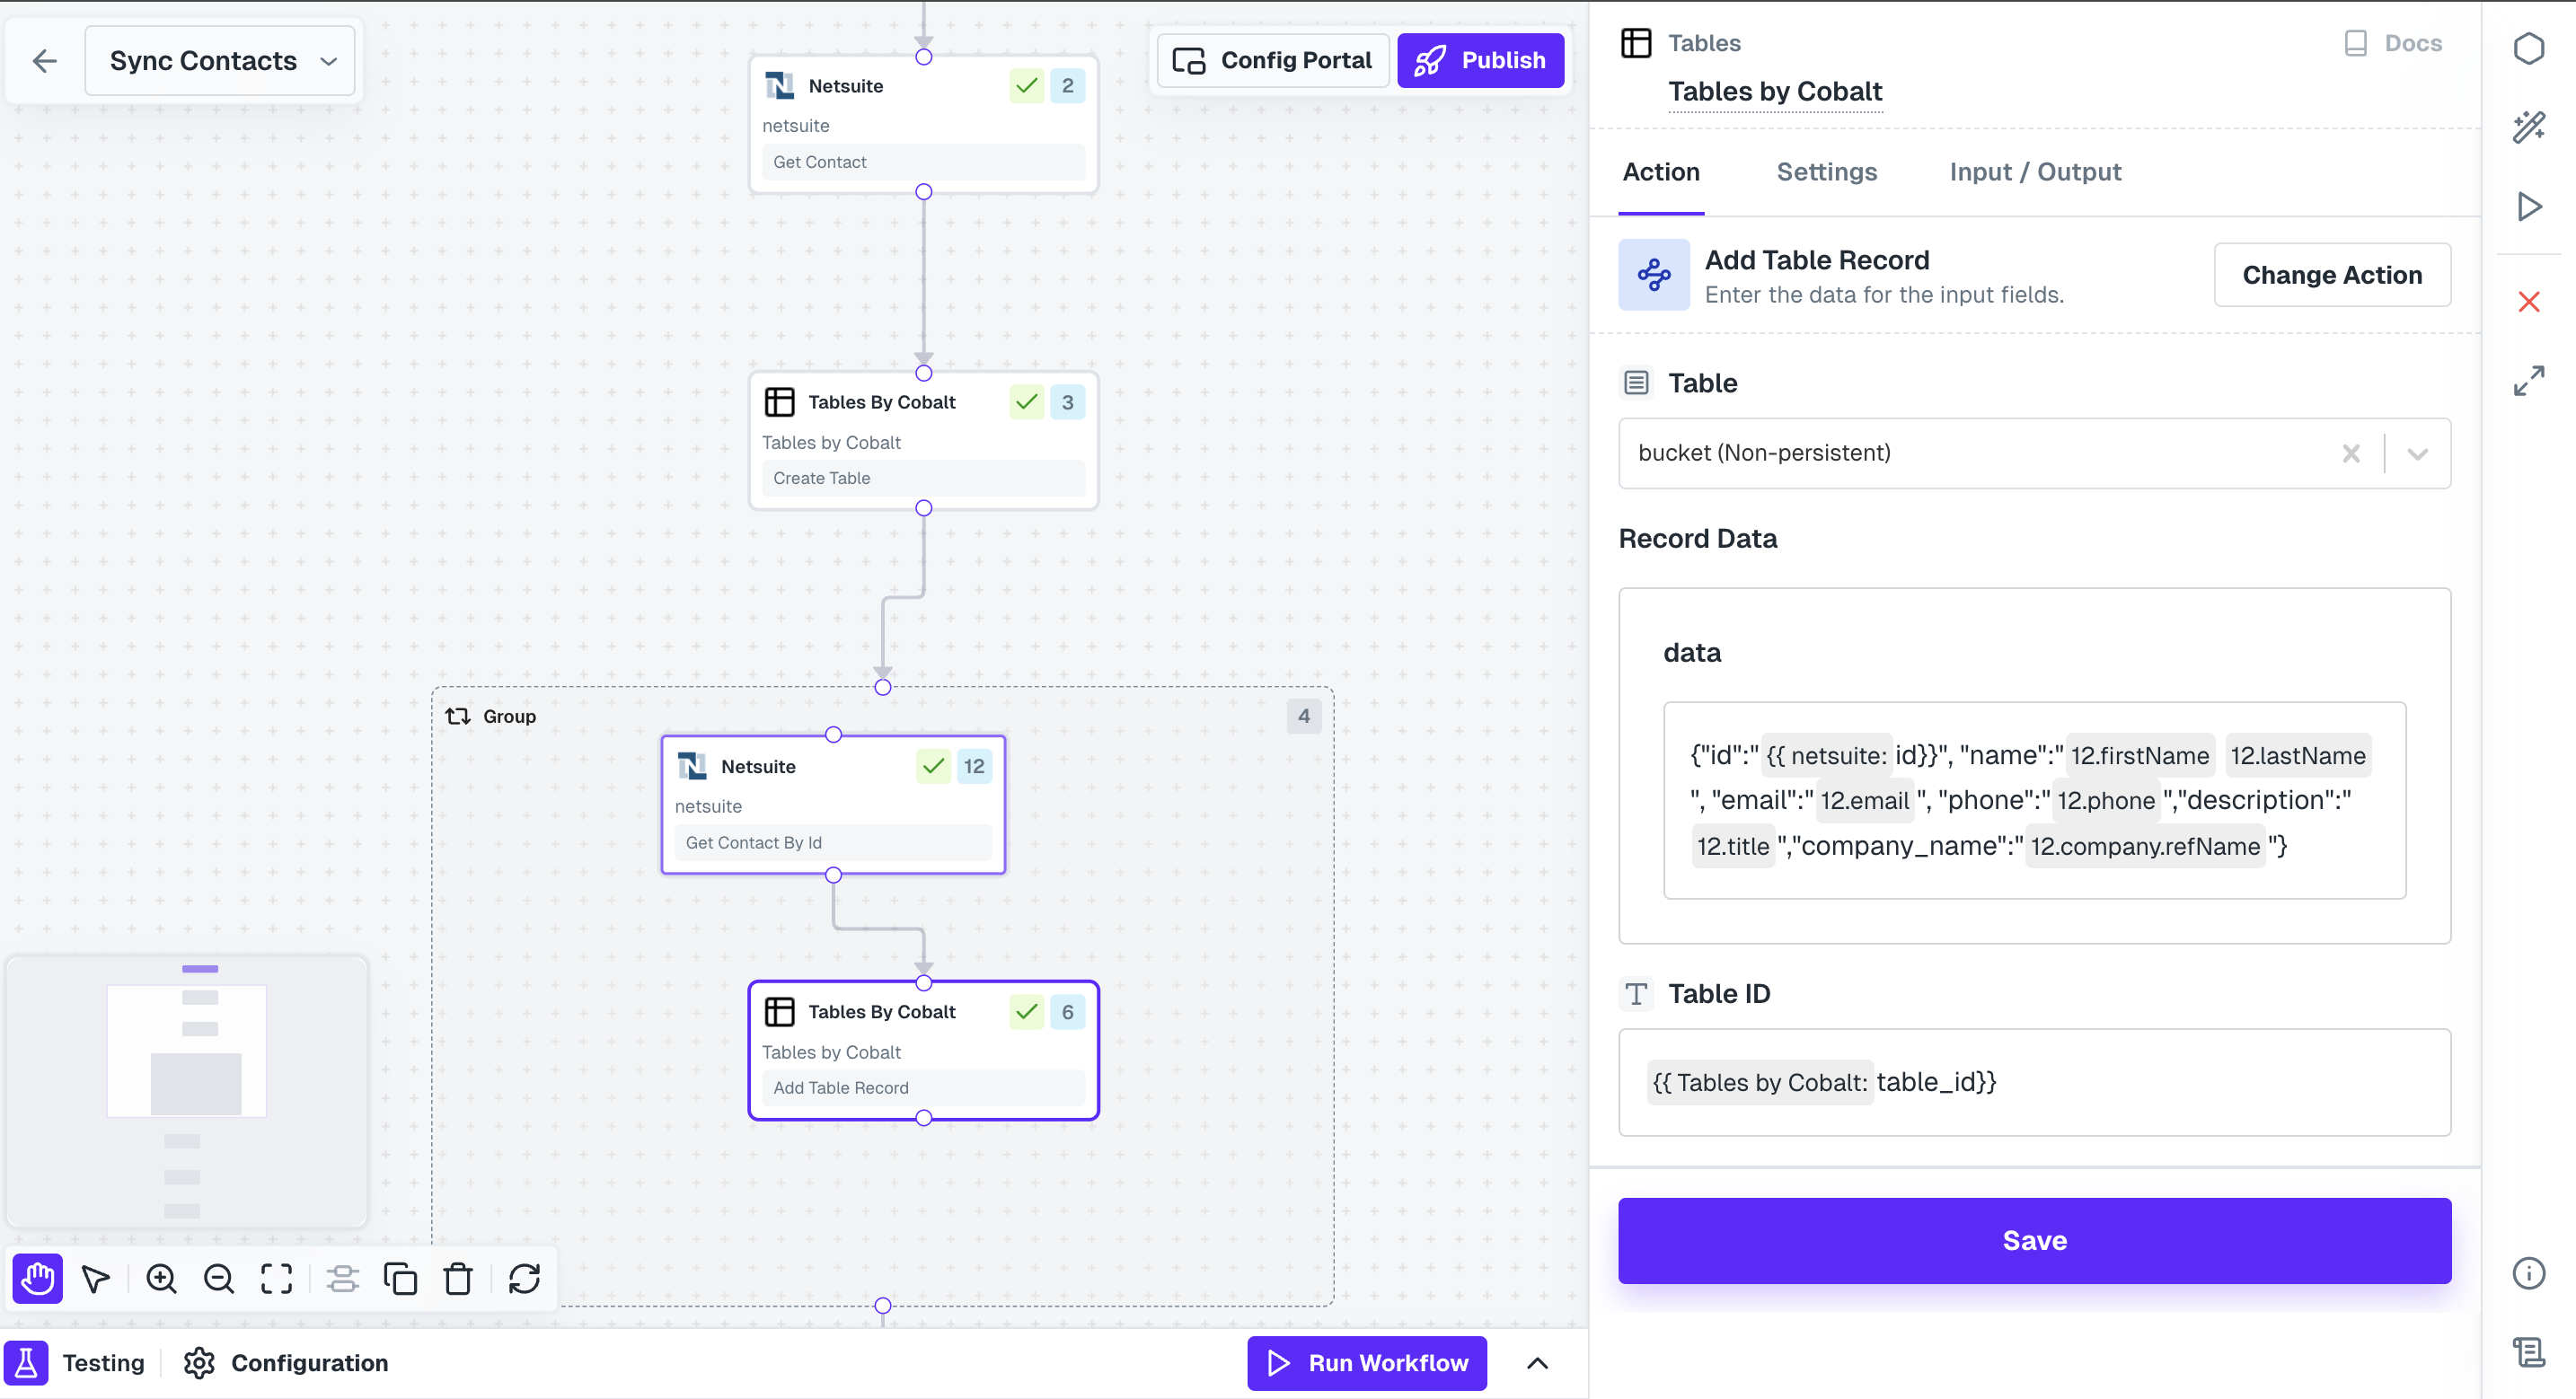This screenshot has height=1399, width=2576.
Task: Switch to the cursor selection tool
Action: pos(95,1278)
